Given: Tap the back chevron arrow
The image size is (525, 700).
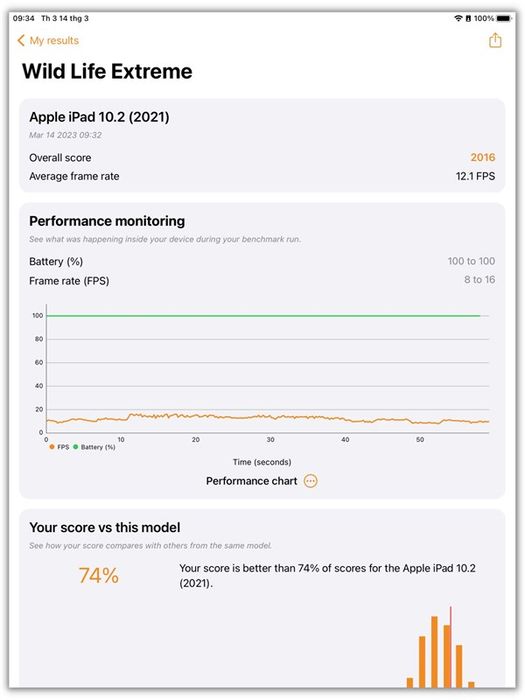Looking at the screenshot, I should [x=21, y=41].
